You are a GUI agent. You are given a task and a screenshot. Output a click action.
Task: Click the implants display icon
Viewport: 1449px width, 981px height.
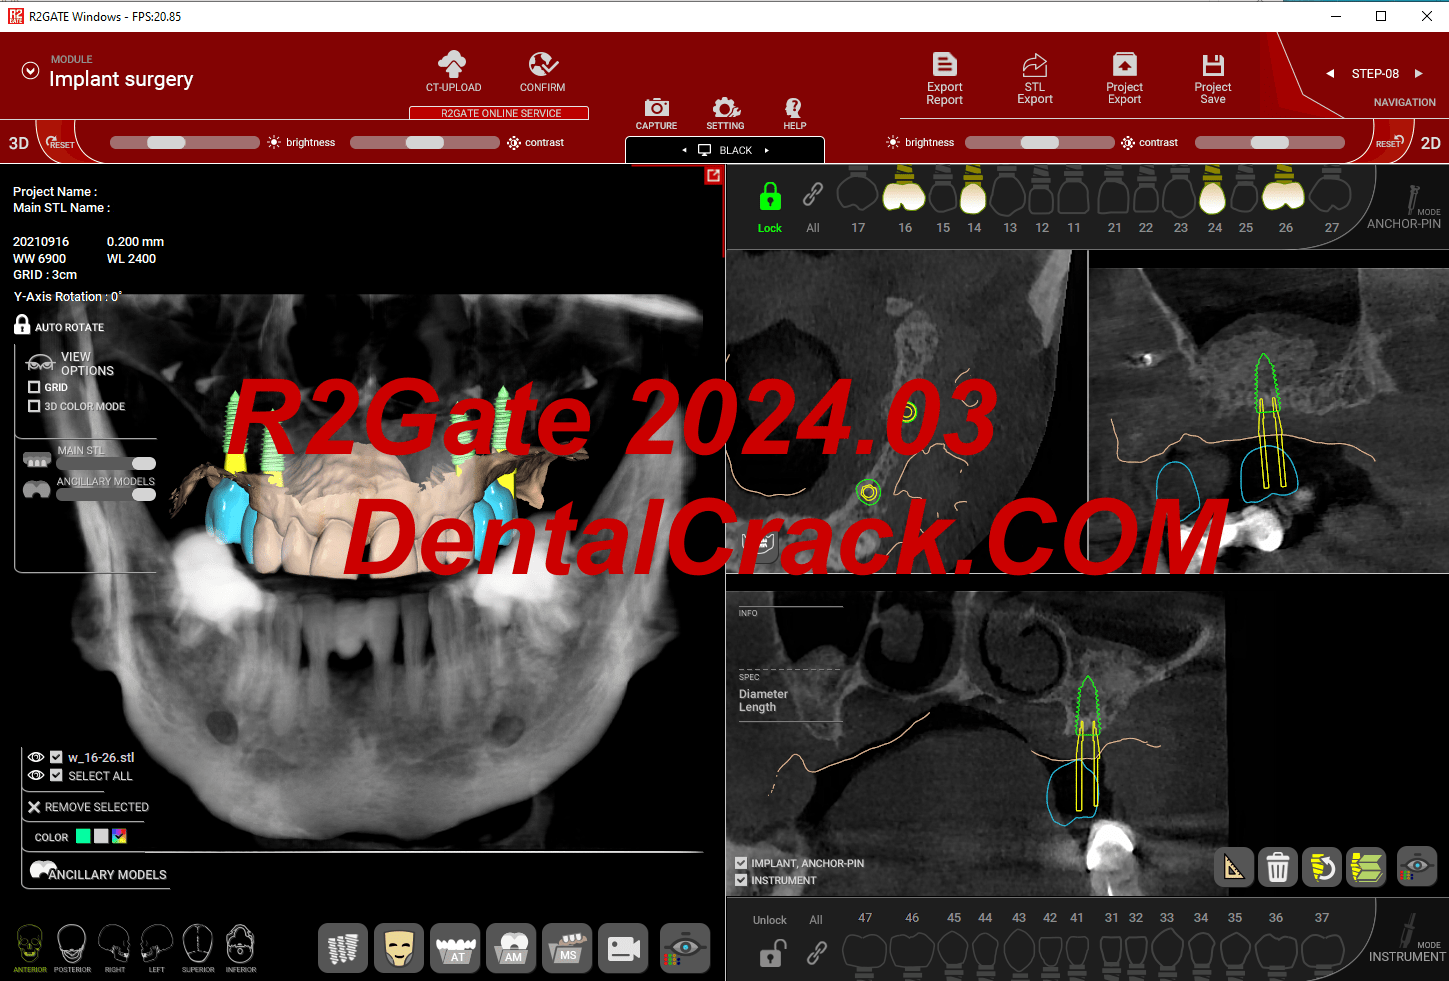tap(343, 948)
